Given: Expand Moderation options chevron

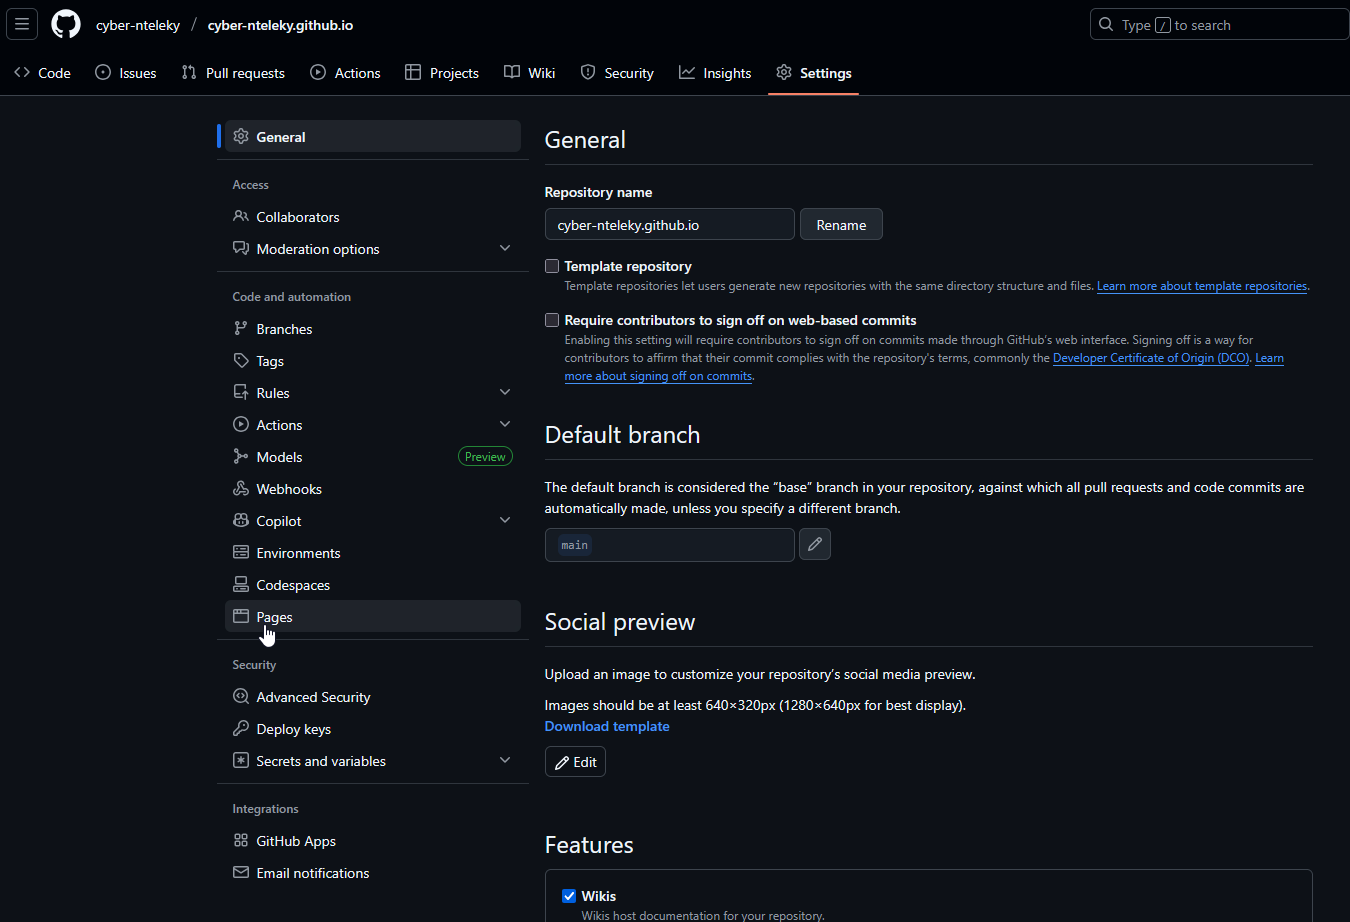Looking at the screenshot, I should (505, 248).
